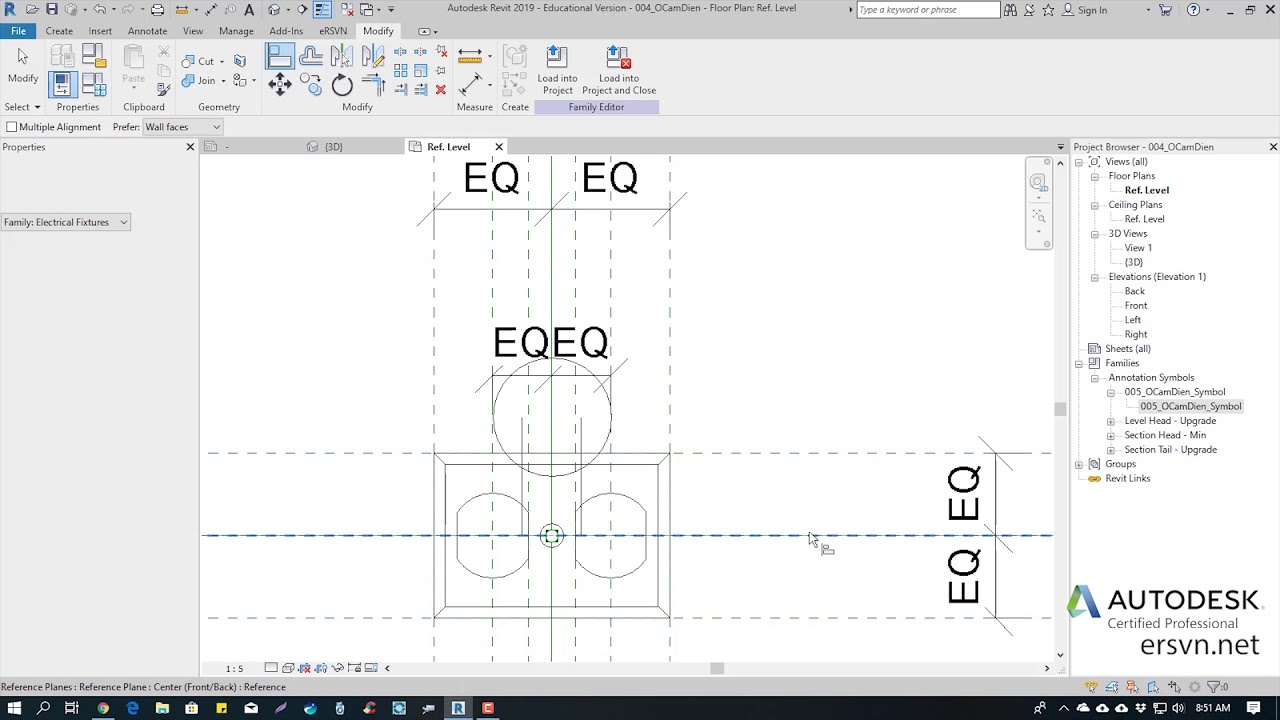This screenshot has height=720, width=1280.
Task: Click the Print icon in Quick Access toolbar
Action: point(157,9)
